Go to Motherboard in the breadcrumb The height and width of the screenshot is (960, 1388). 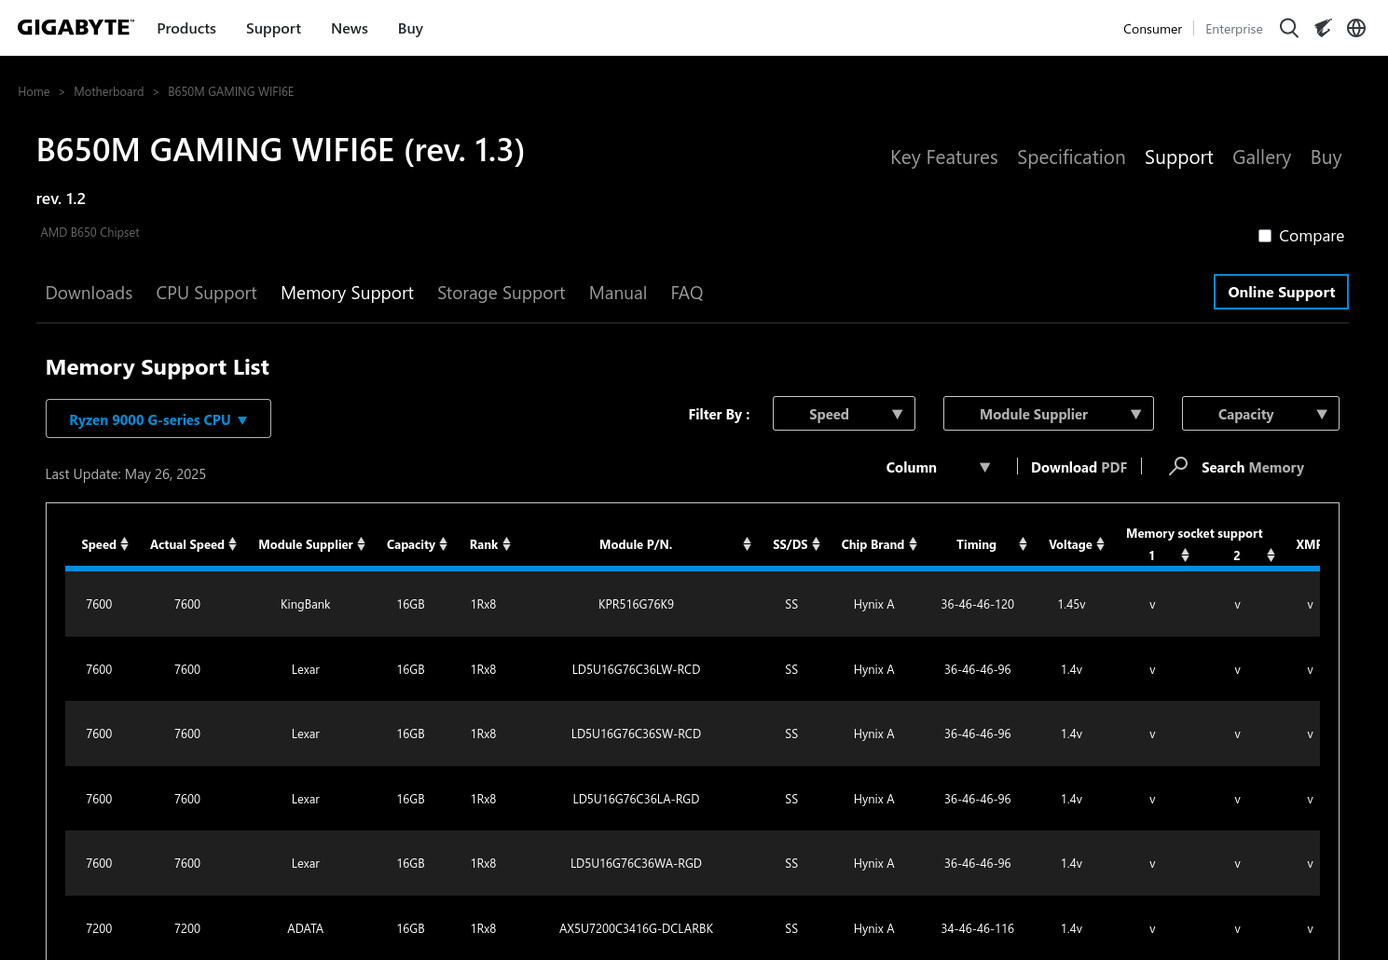coord(109,91)
